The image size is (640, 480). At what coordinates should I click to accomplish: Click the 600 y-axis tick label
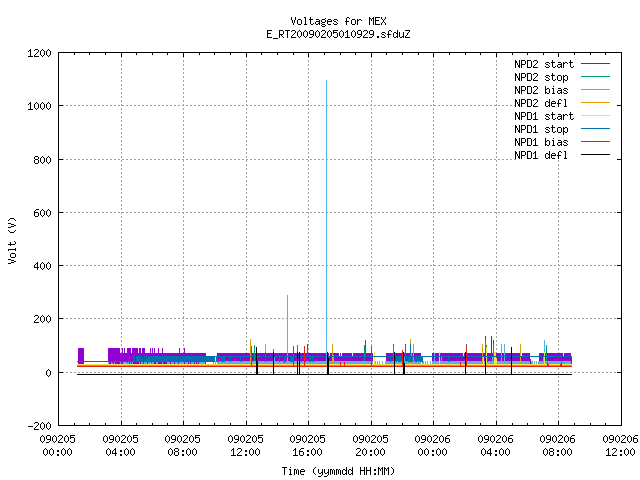[x=42, y=213]
